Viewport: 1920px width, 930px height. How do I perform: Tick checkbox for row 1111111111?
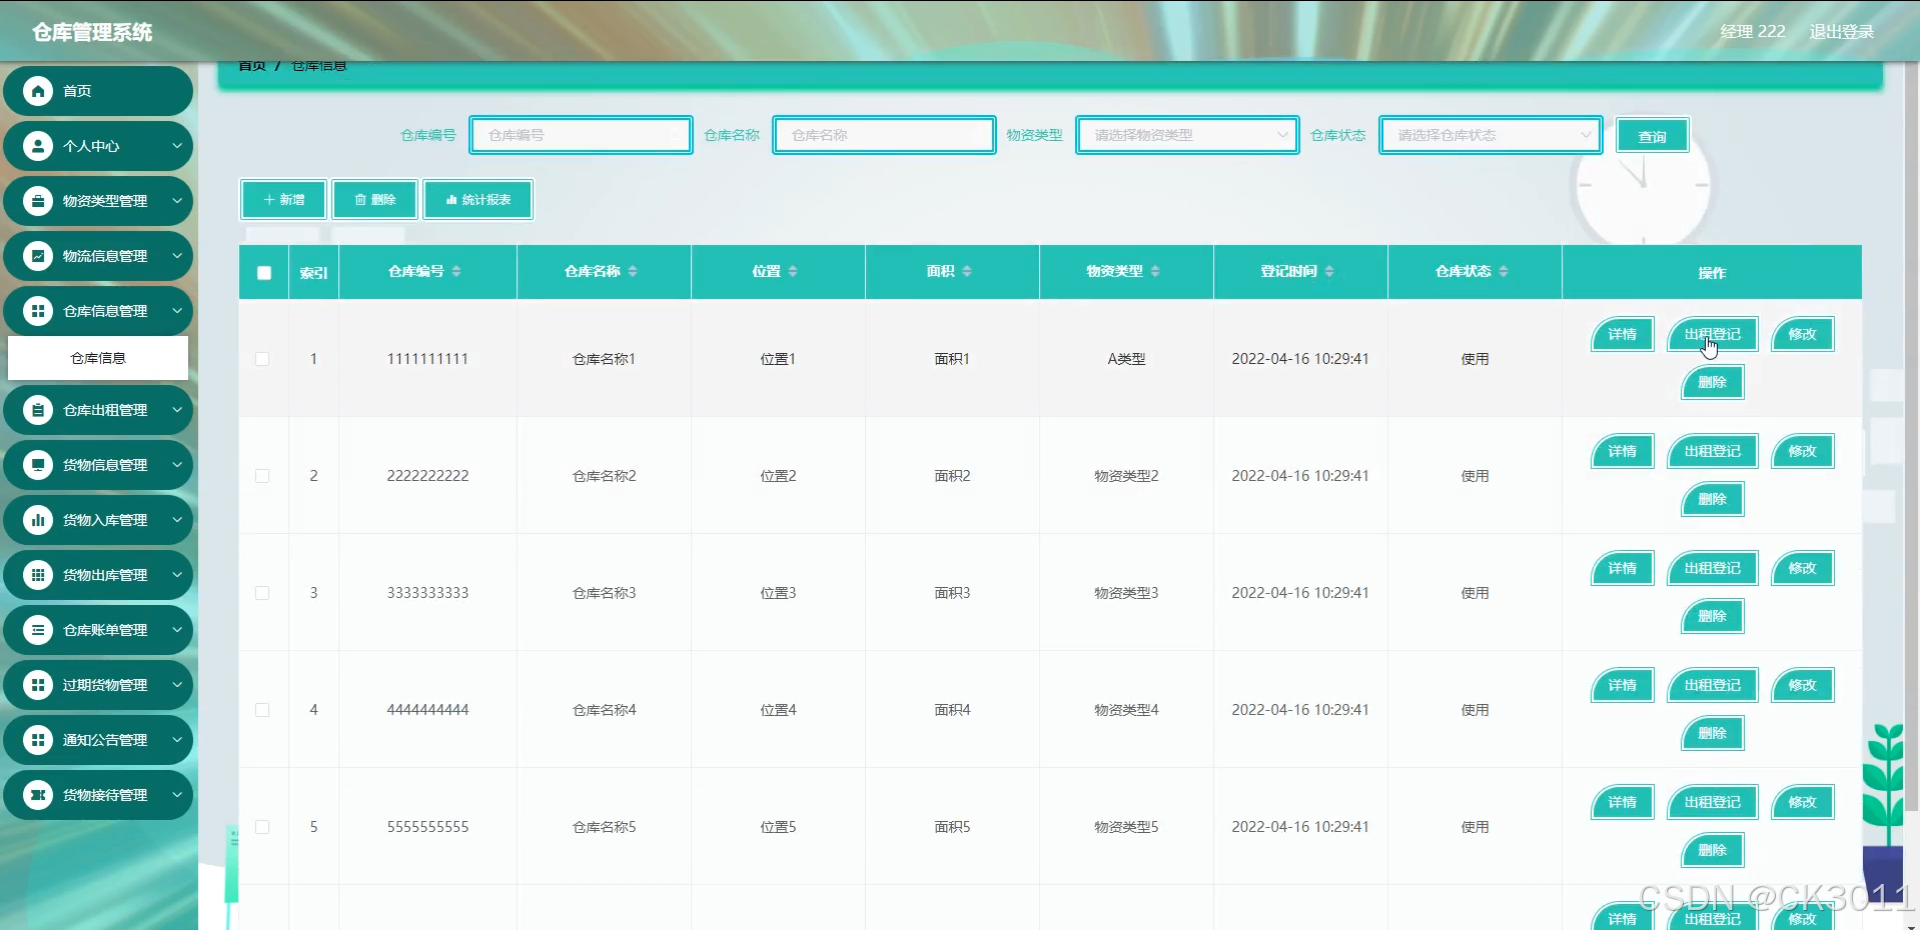tap(262, 359)
